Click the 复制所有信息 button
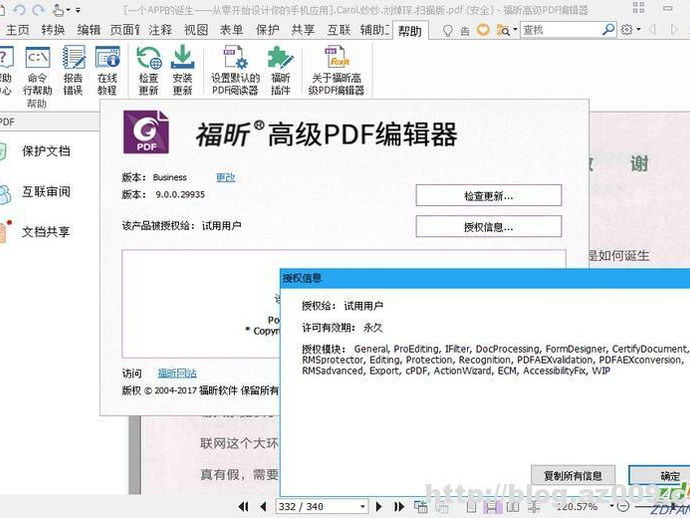Viewport: 690px width, 518px height. click(x=573, y=475)
